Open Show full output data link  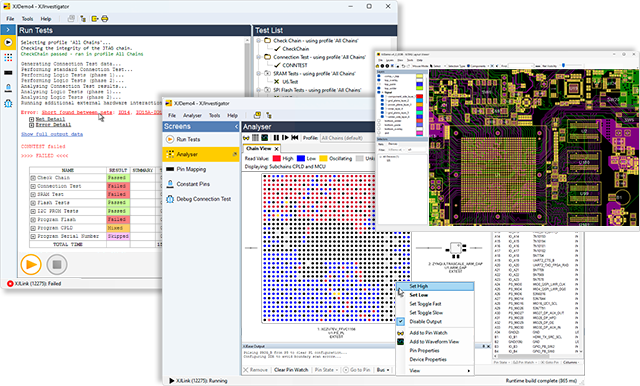coord(52,134)
